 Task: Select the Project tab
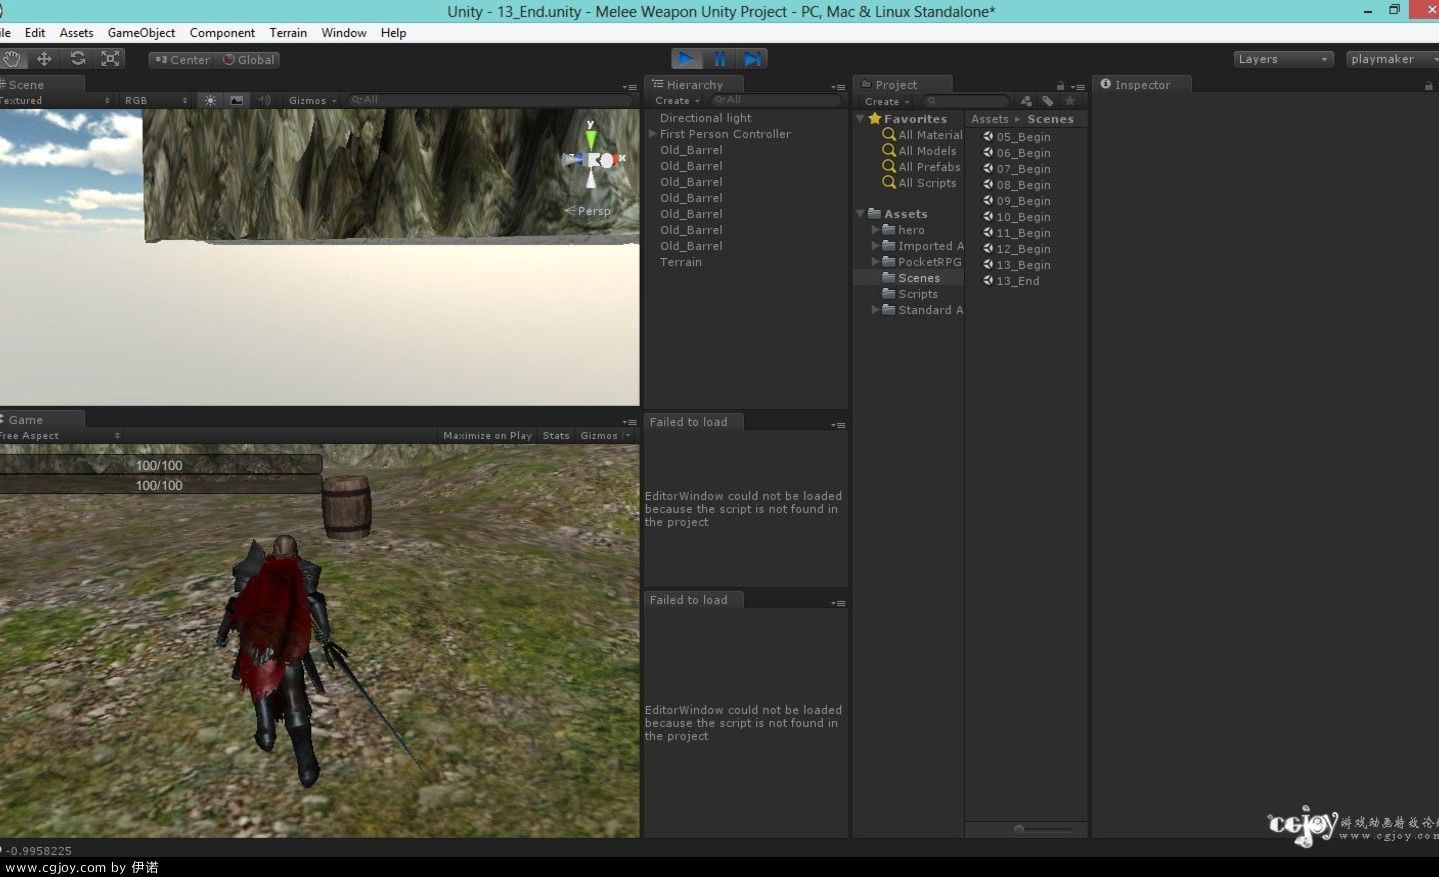point(902,85)
